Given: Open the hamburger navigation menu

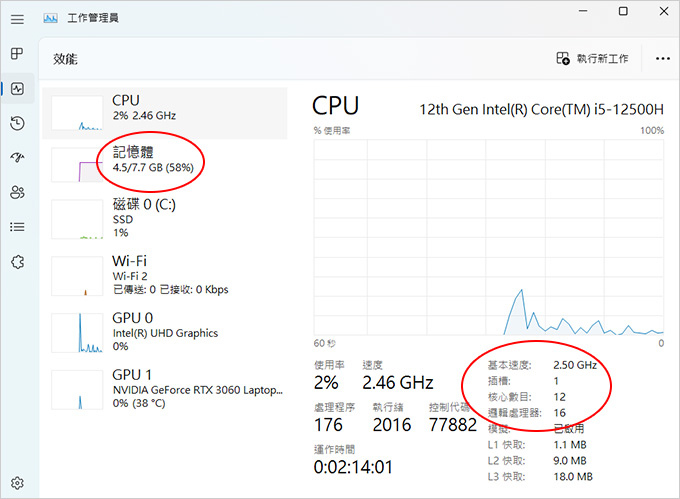Looking at the screenshot, I should tap(17, 19).
